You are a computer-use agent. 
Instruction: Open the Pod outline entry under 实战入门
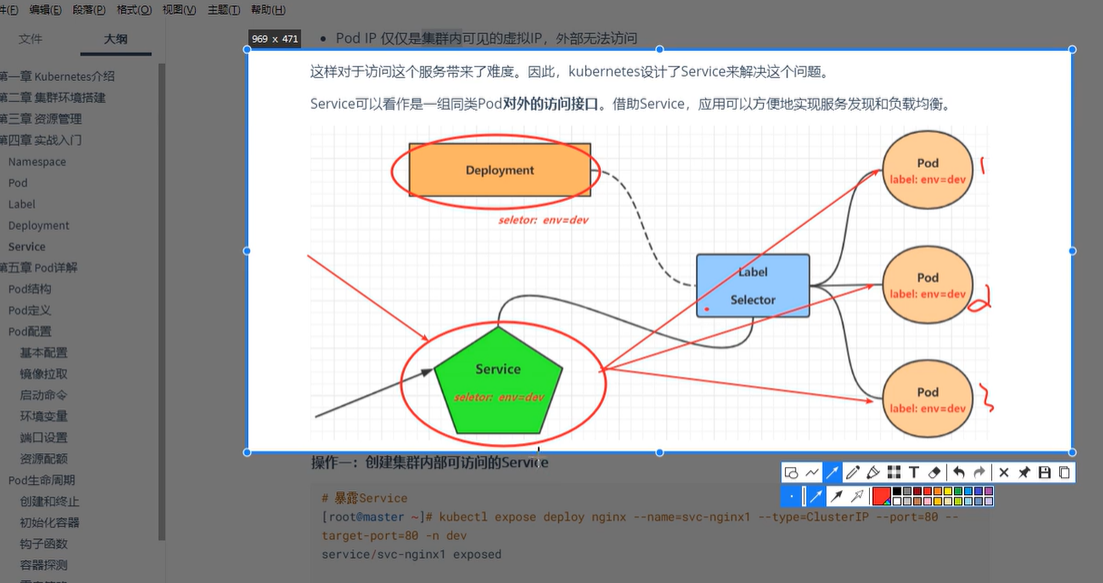coord(18,183)
